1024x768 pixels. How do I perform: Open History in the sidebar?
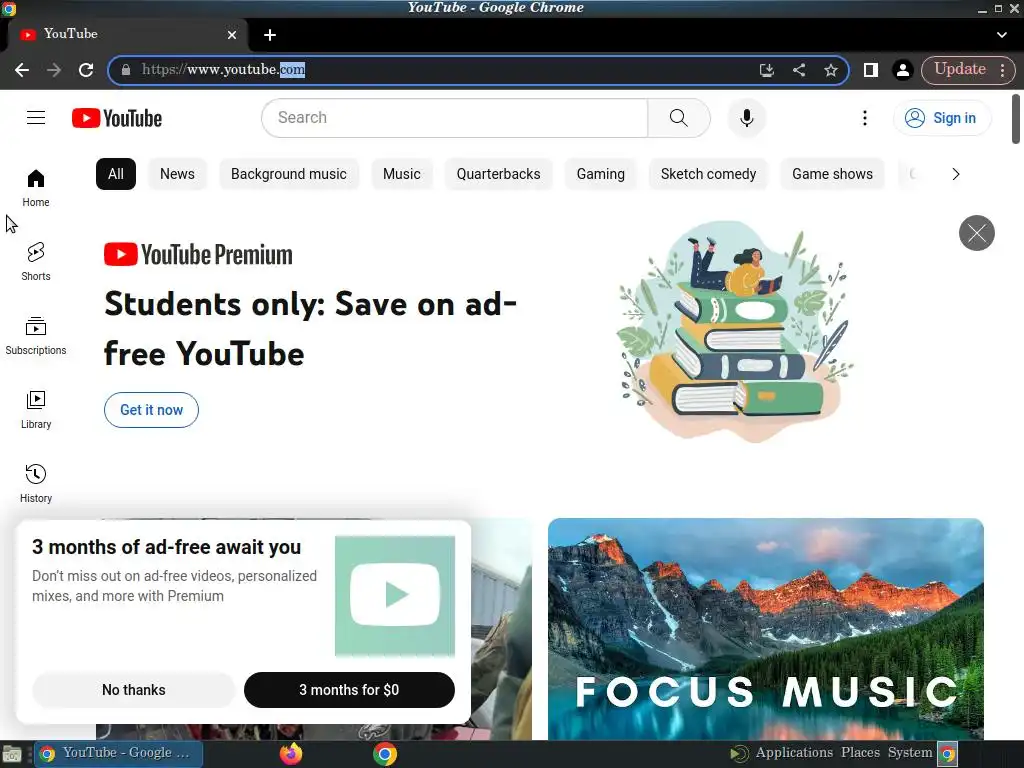(36, 484)
